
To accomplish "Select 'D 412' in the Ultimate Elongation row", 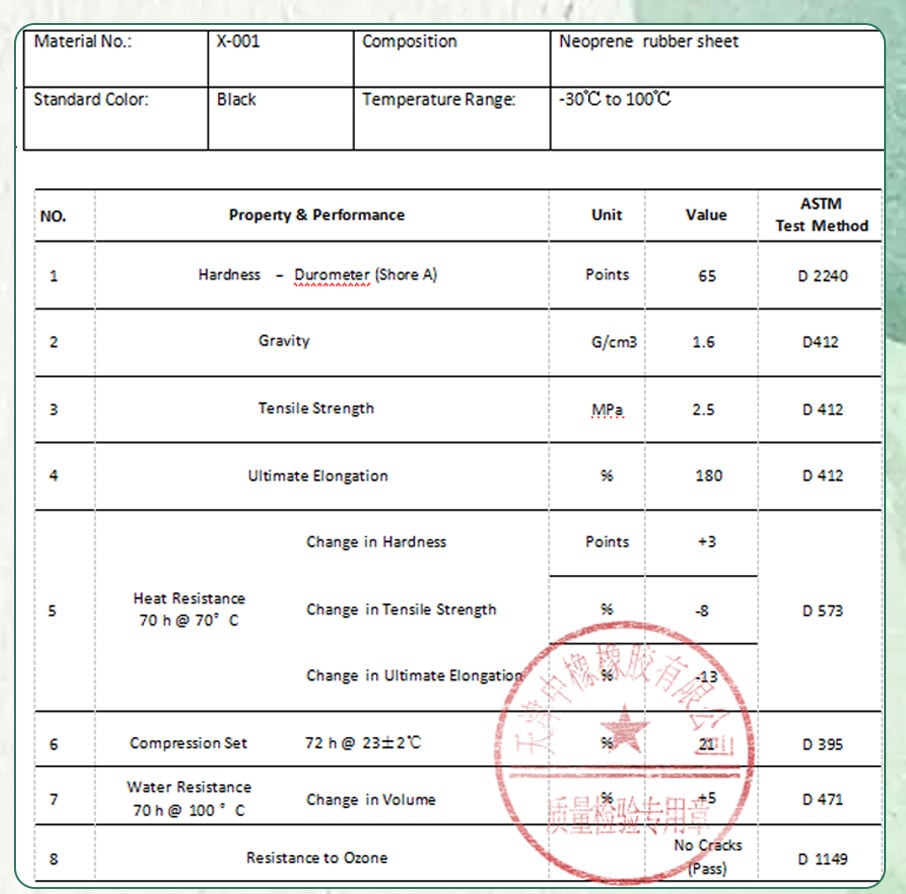I will point(823,476).
